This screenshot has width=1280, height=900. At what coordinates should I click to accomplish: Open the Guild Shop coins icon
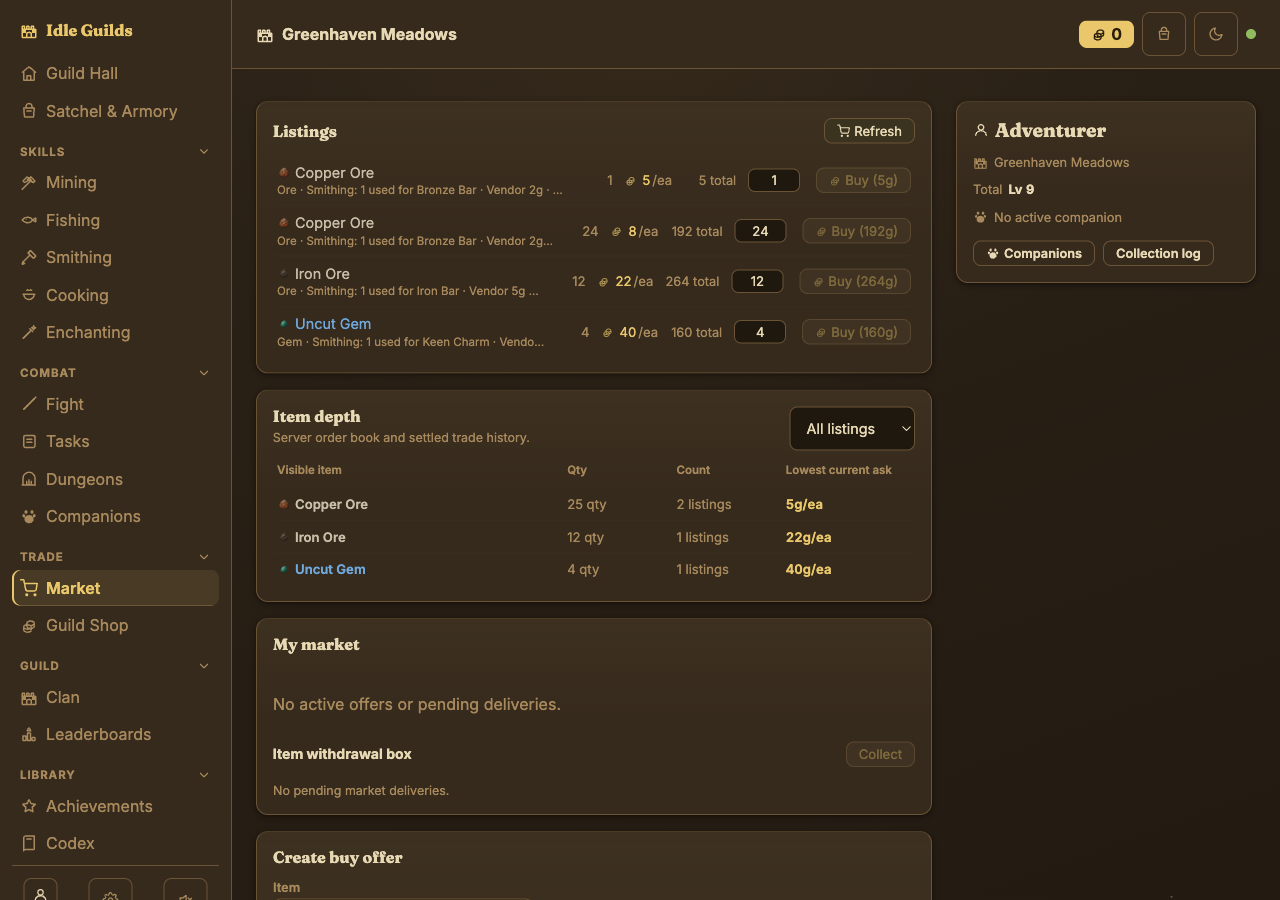[29, 625]
